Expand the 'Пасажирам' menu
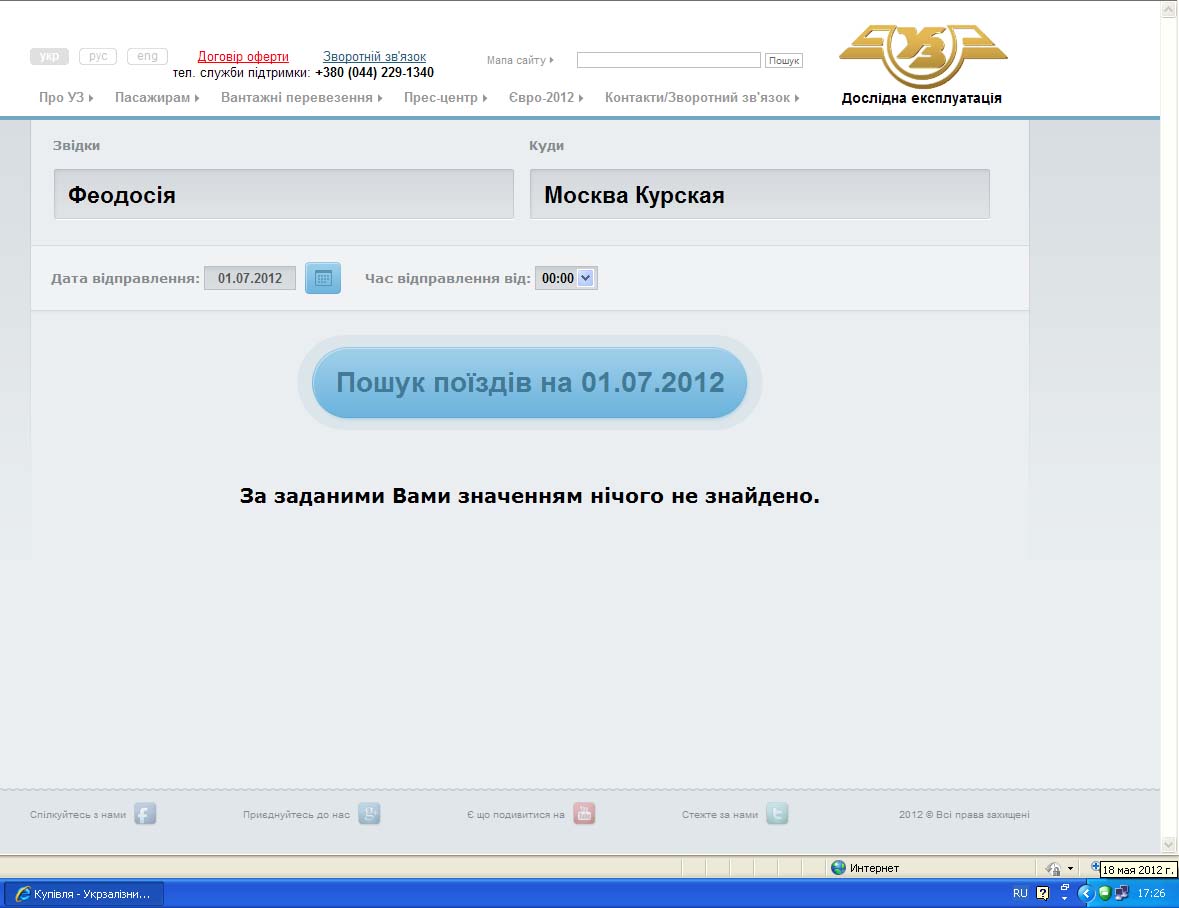Screen dimensions: 1179x908 [x=157, y=98]
